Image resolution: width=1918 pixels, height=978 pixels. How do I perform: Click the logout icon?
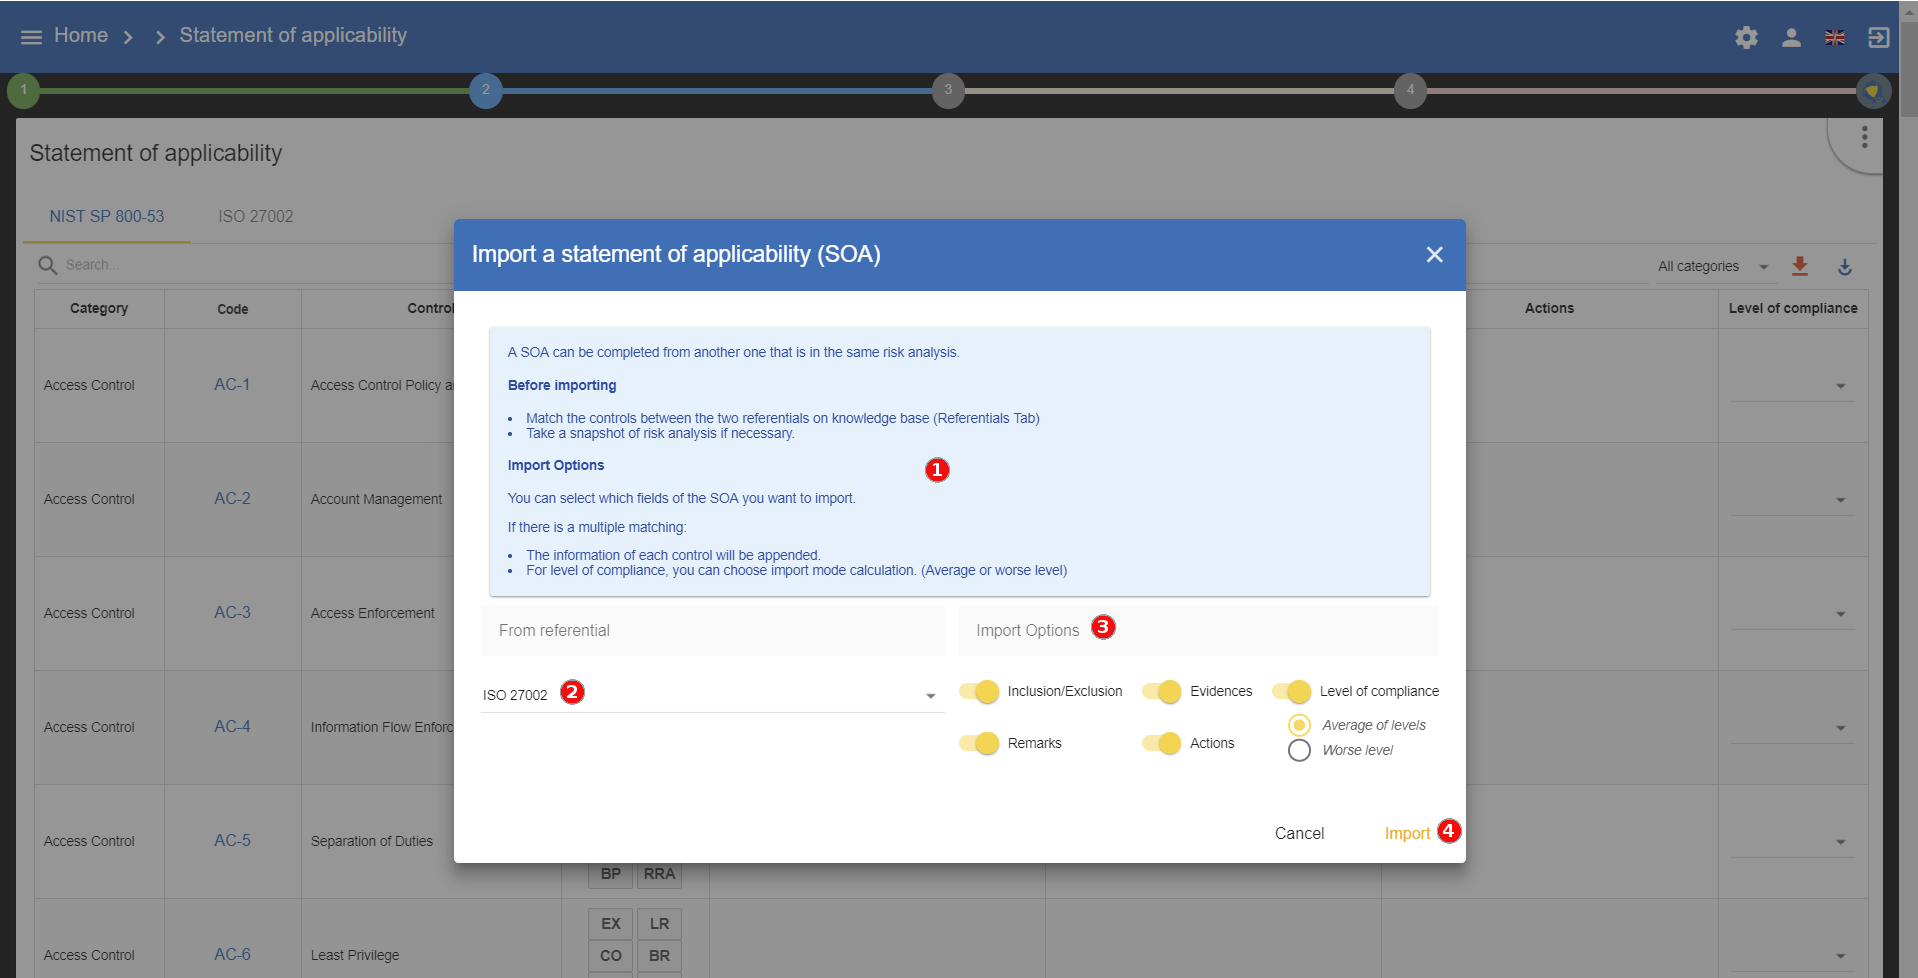(x=1878, y=38)
